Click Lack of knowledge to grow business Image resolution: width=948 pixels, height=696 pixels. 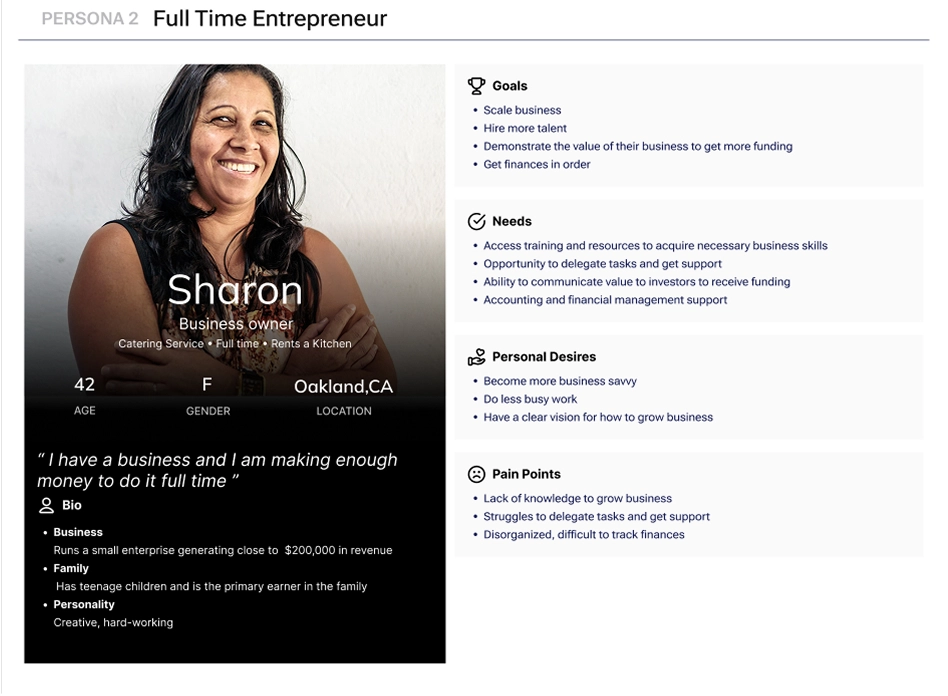(577, 498)
